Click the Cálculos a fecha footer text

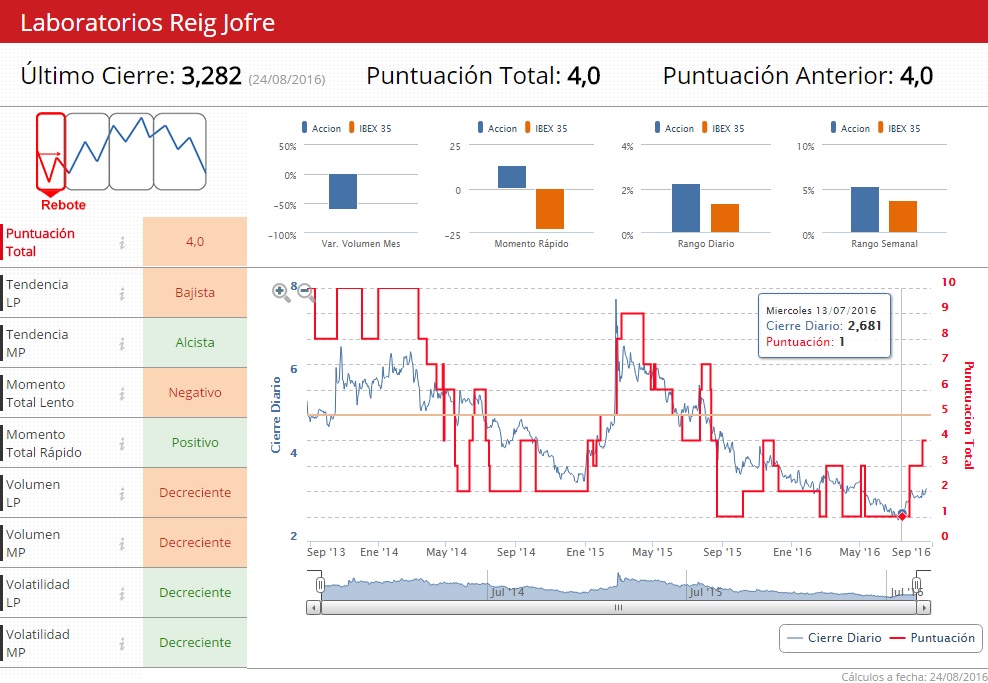click(x=913, y=677)
